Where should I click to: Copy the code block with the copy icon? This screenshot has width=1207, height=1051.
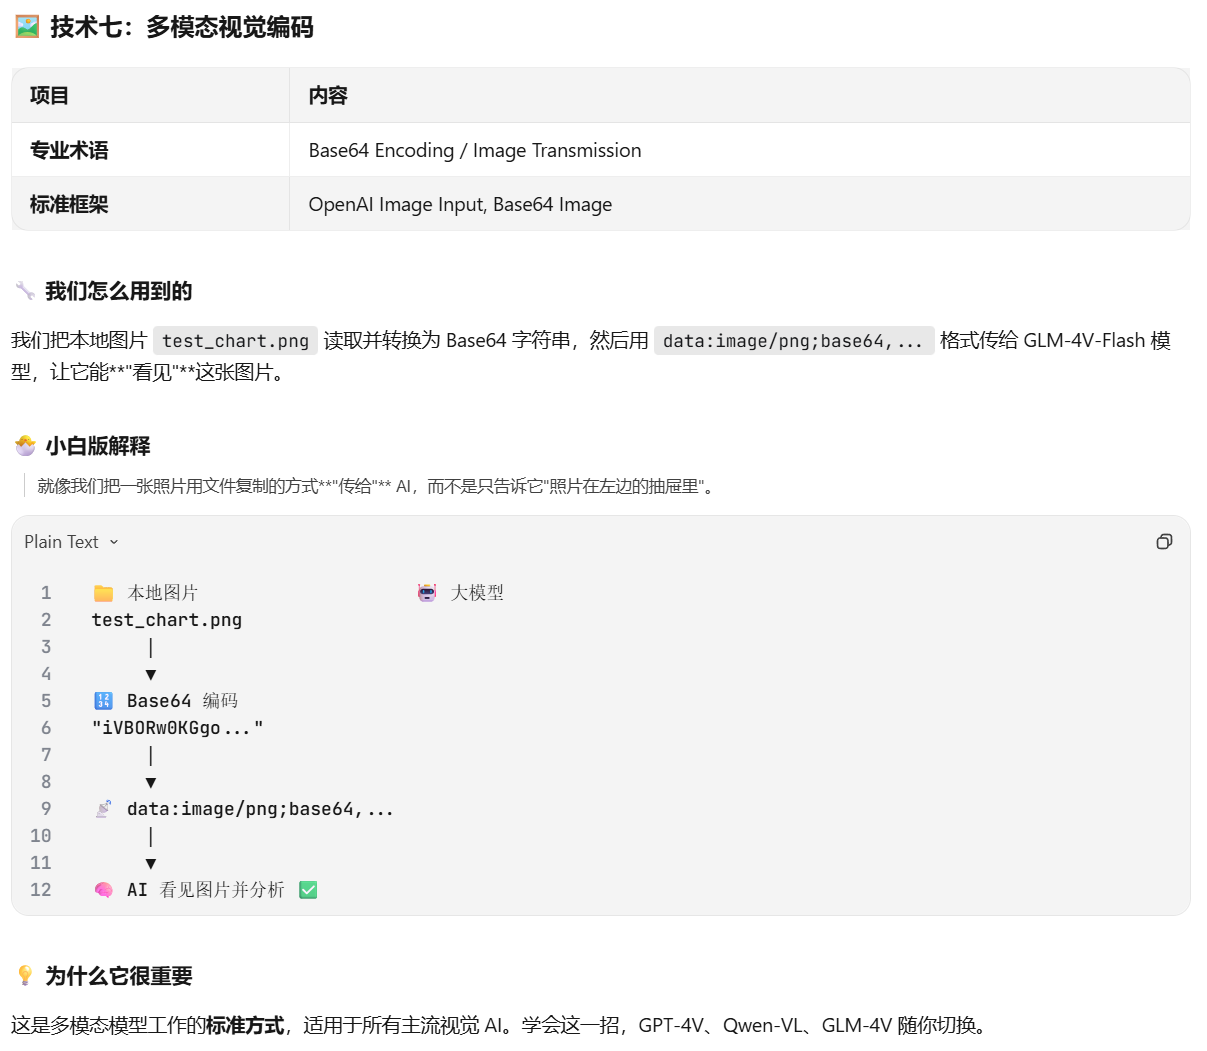(x=1164, y=542)
